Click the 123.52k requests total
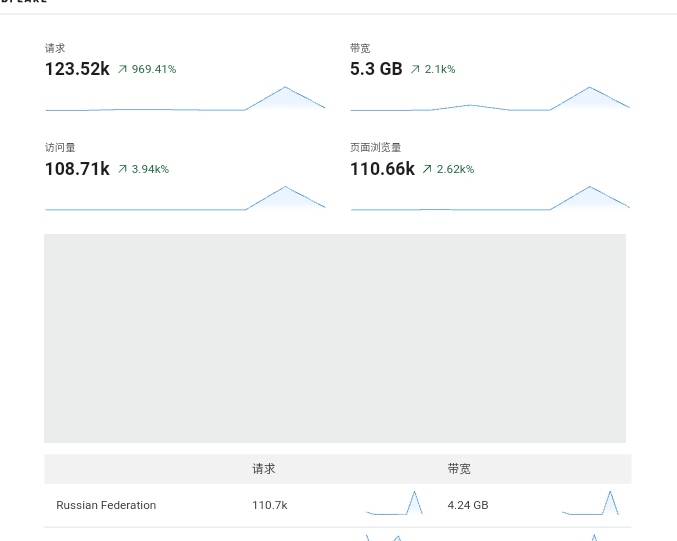Viewport: 677px width, 541px height. click(77, 69)
